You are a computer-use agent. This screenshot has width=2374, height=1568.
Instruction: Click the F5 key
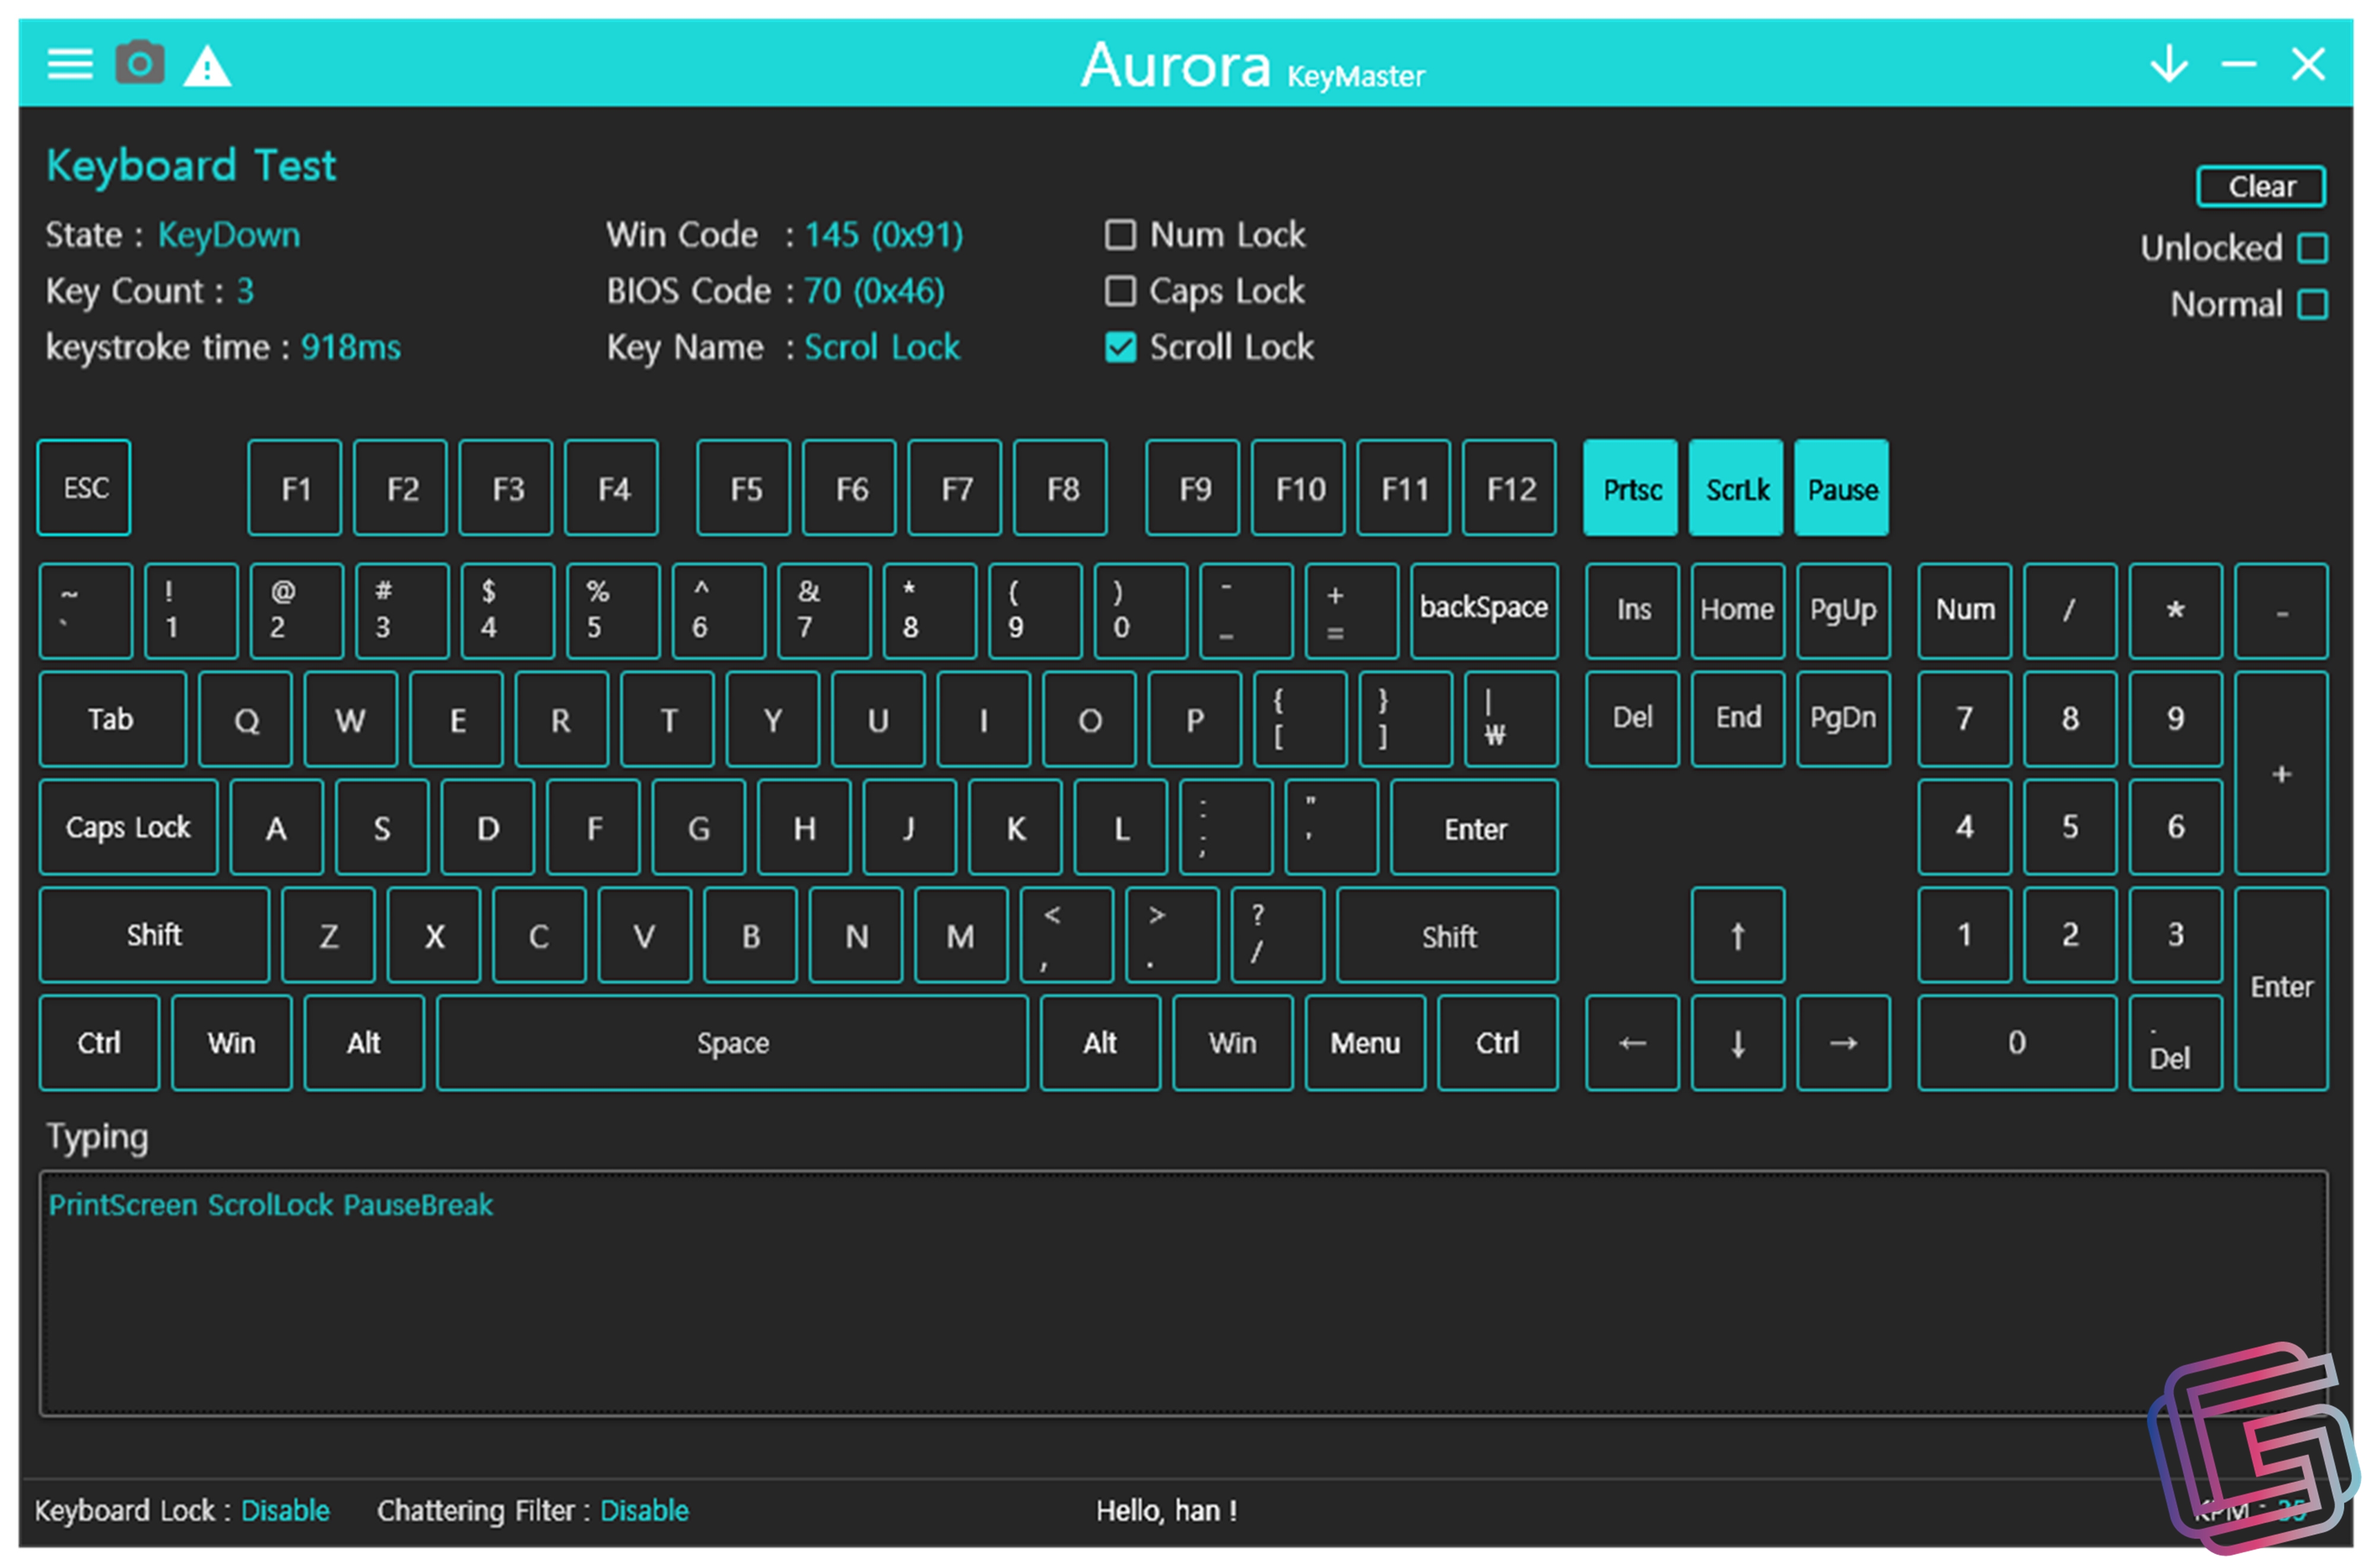point(744,488)
